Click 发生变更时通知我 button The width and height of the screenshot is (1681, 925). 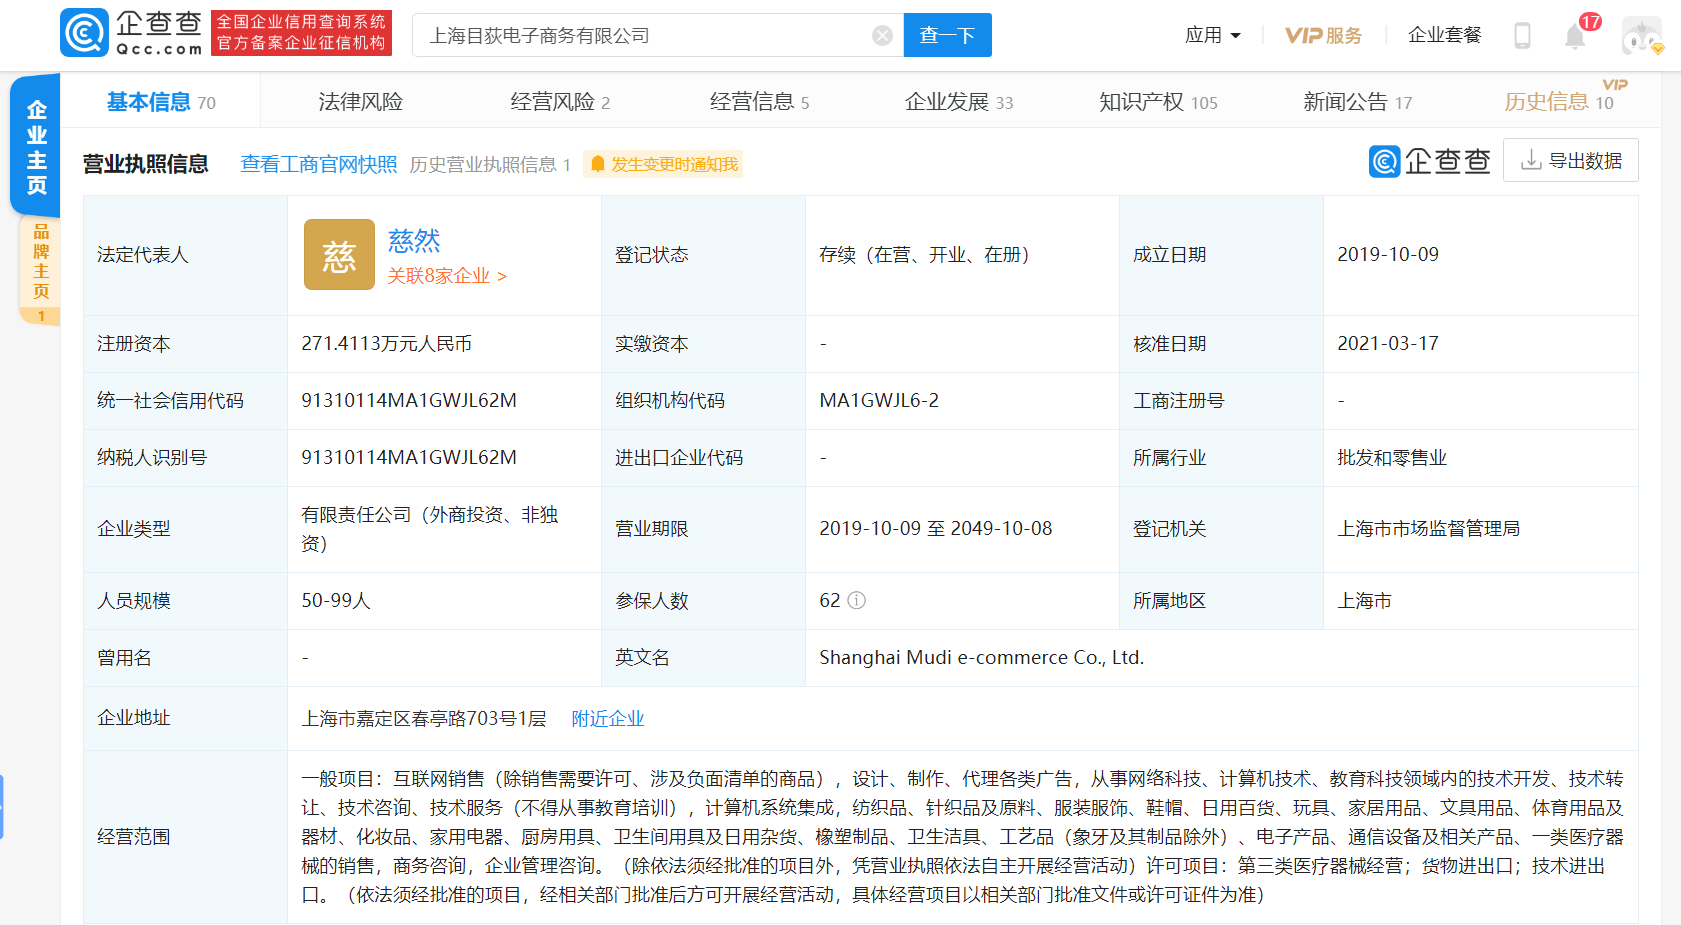664,164
